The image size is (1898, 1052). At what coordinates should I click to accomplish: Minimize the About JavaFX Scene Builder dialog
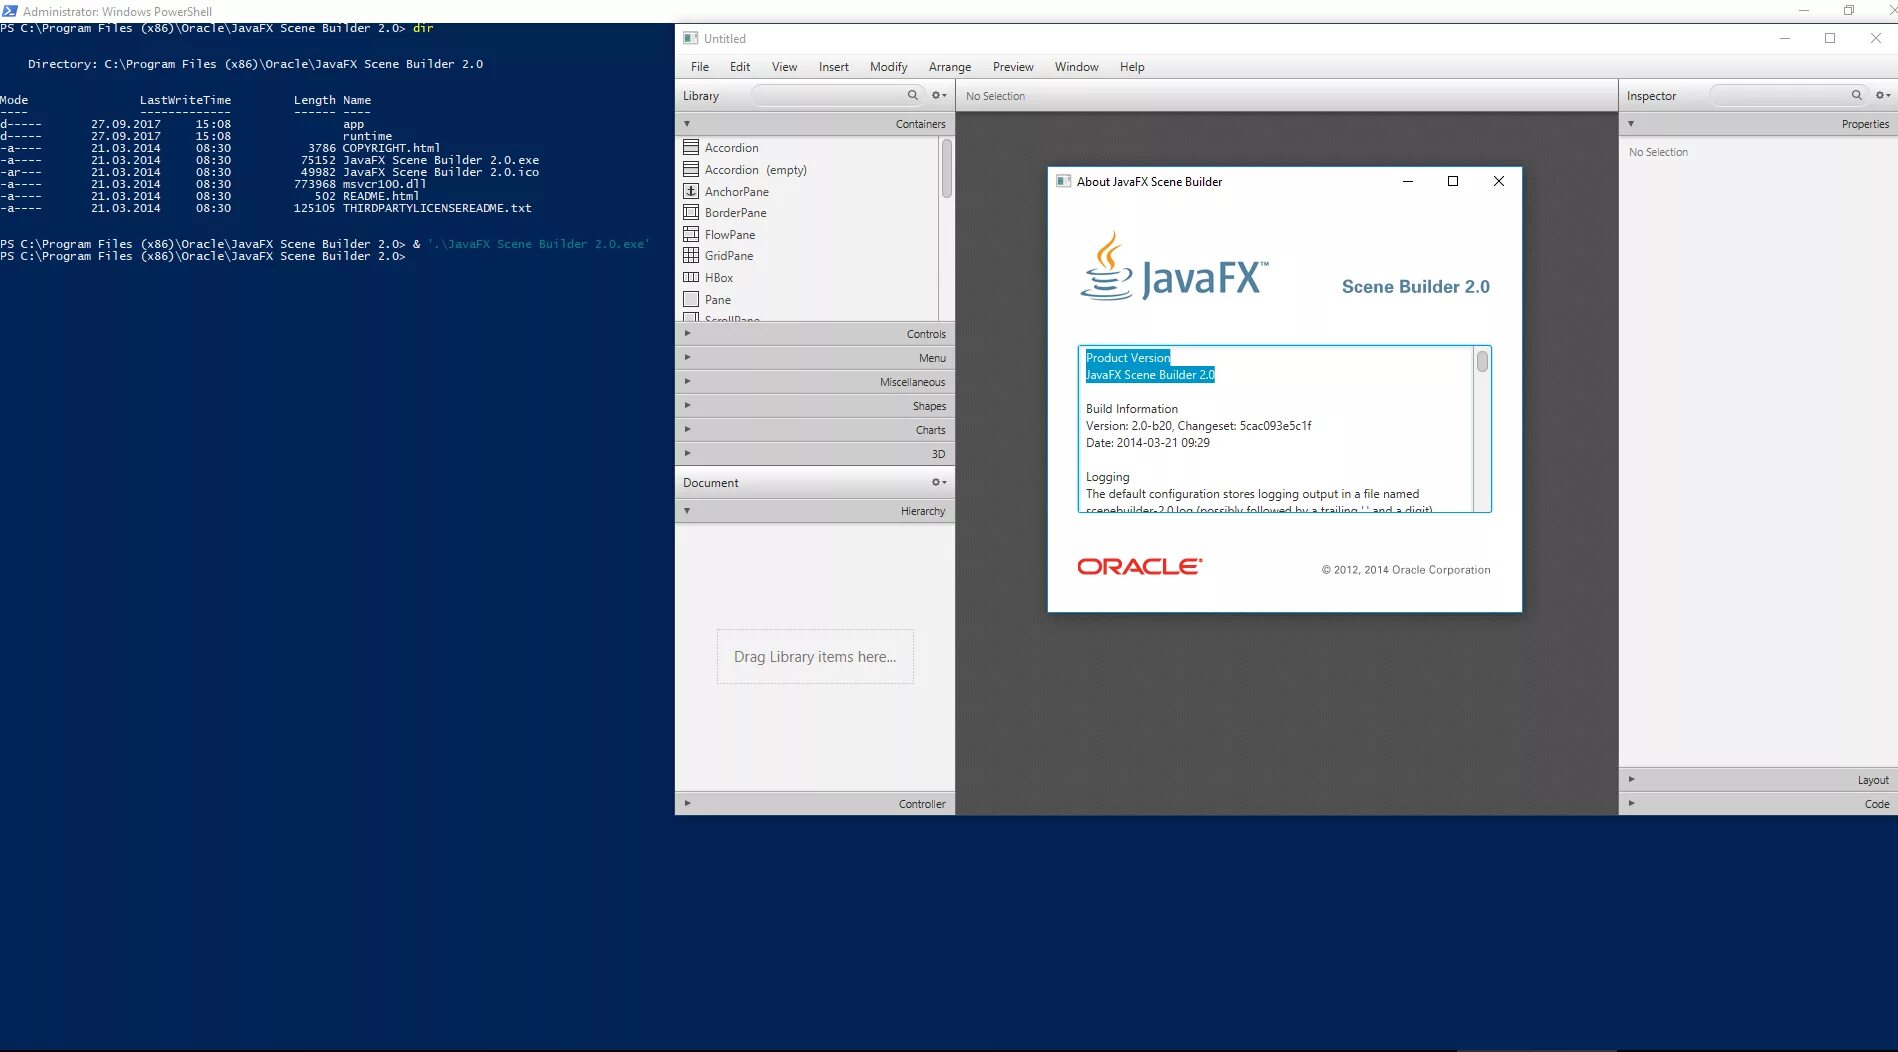point(1408,181)
